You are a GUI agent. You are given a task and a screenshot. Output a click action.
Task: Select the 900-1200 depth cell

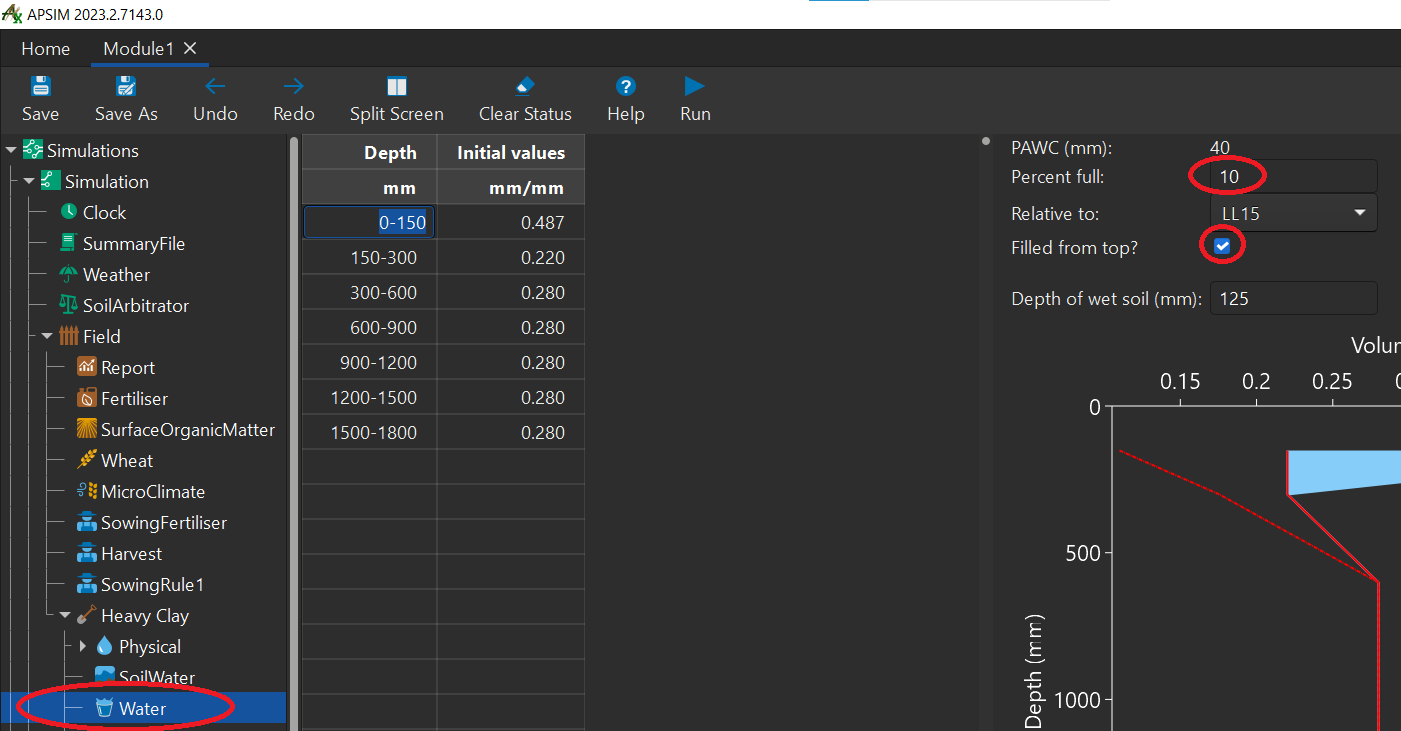[369, 363]
